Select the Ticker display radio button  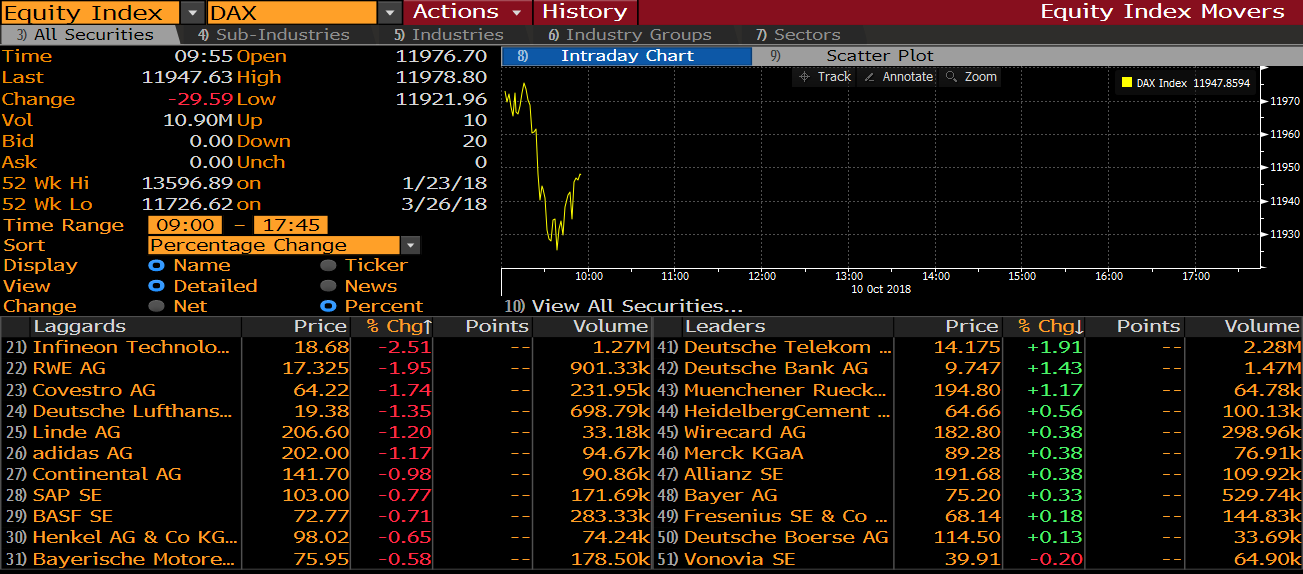coord(328,265)
